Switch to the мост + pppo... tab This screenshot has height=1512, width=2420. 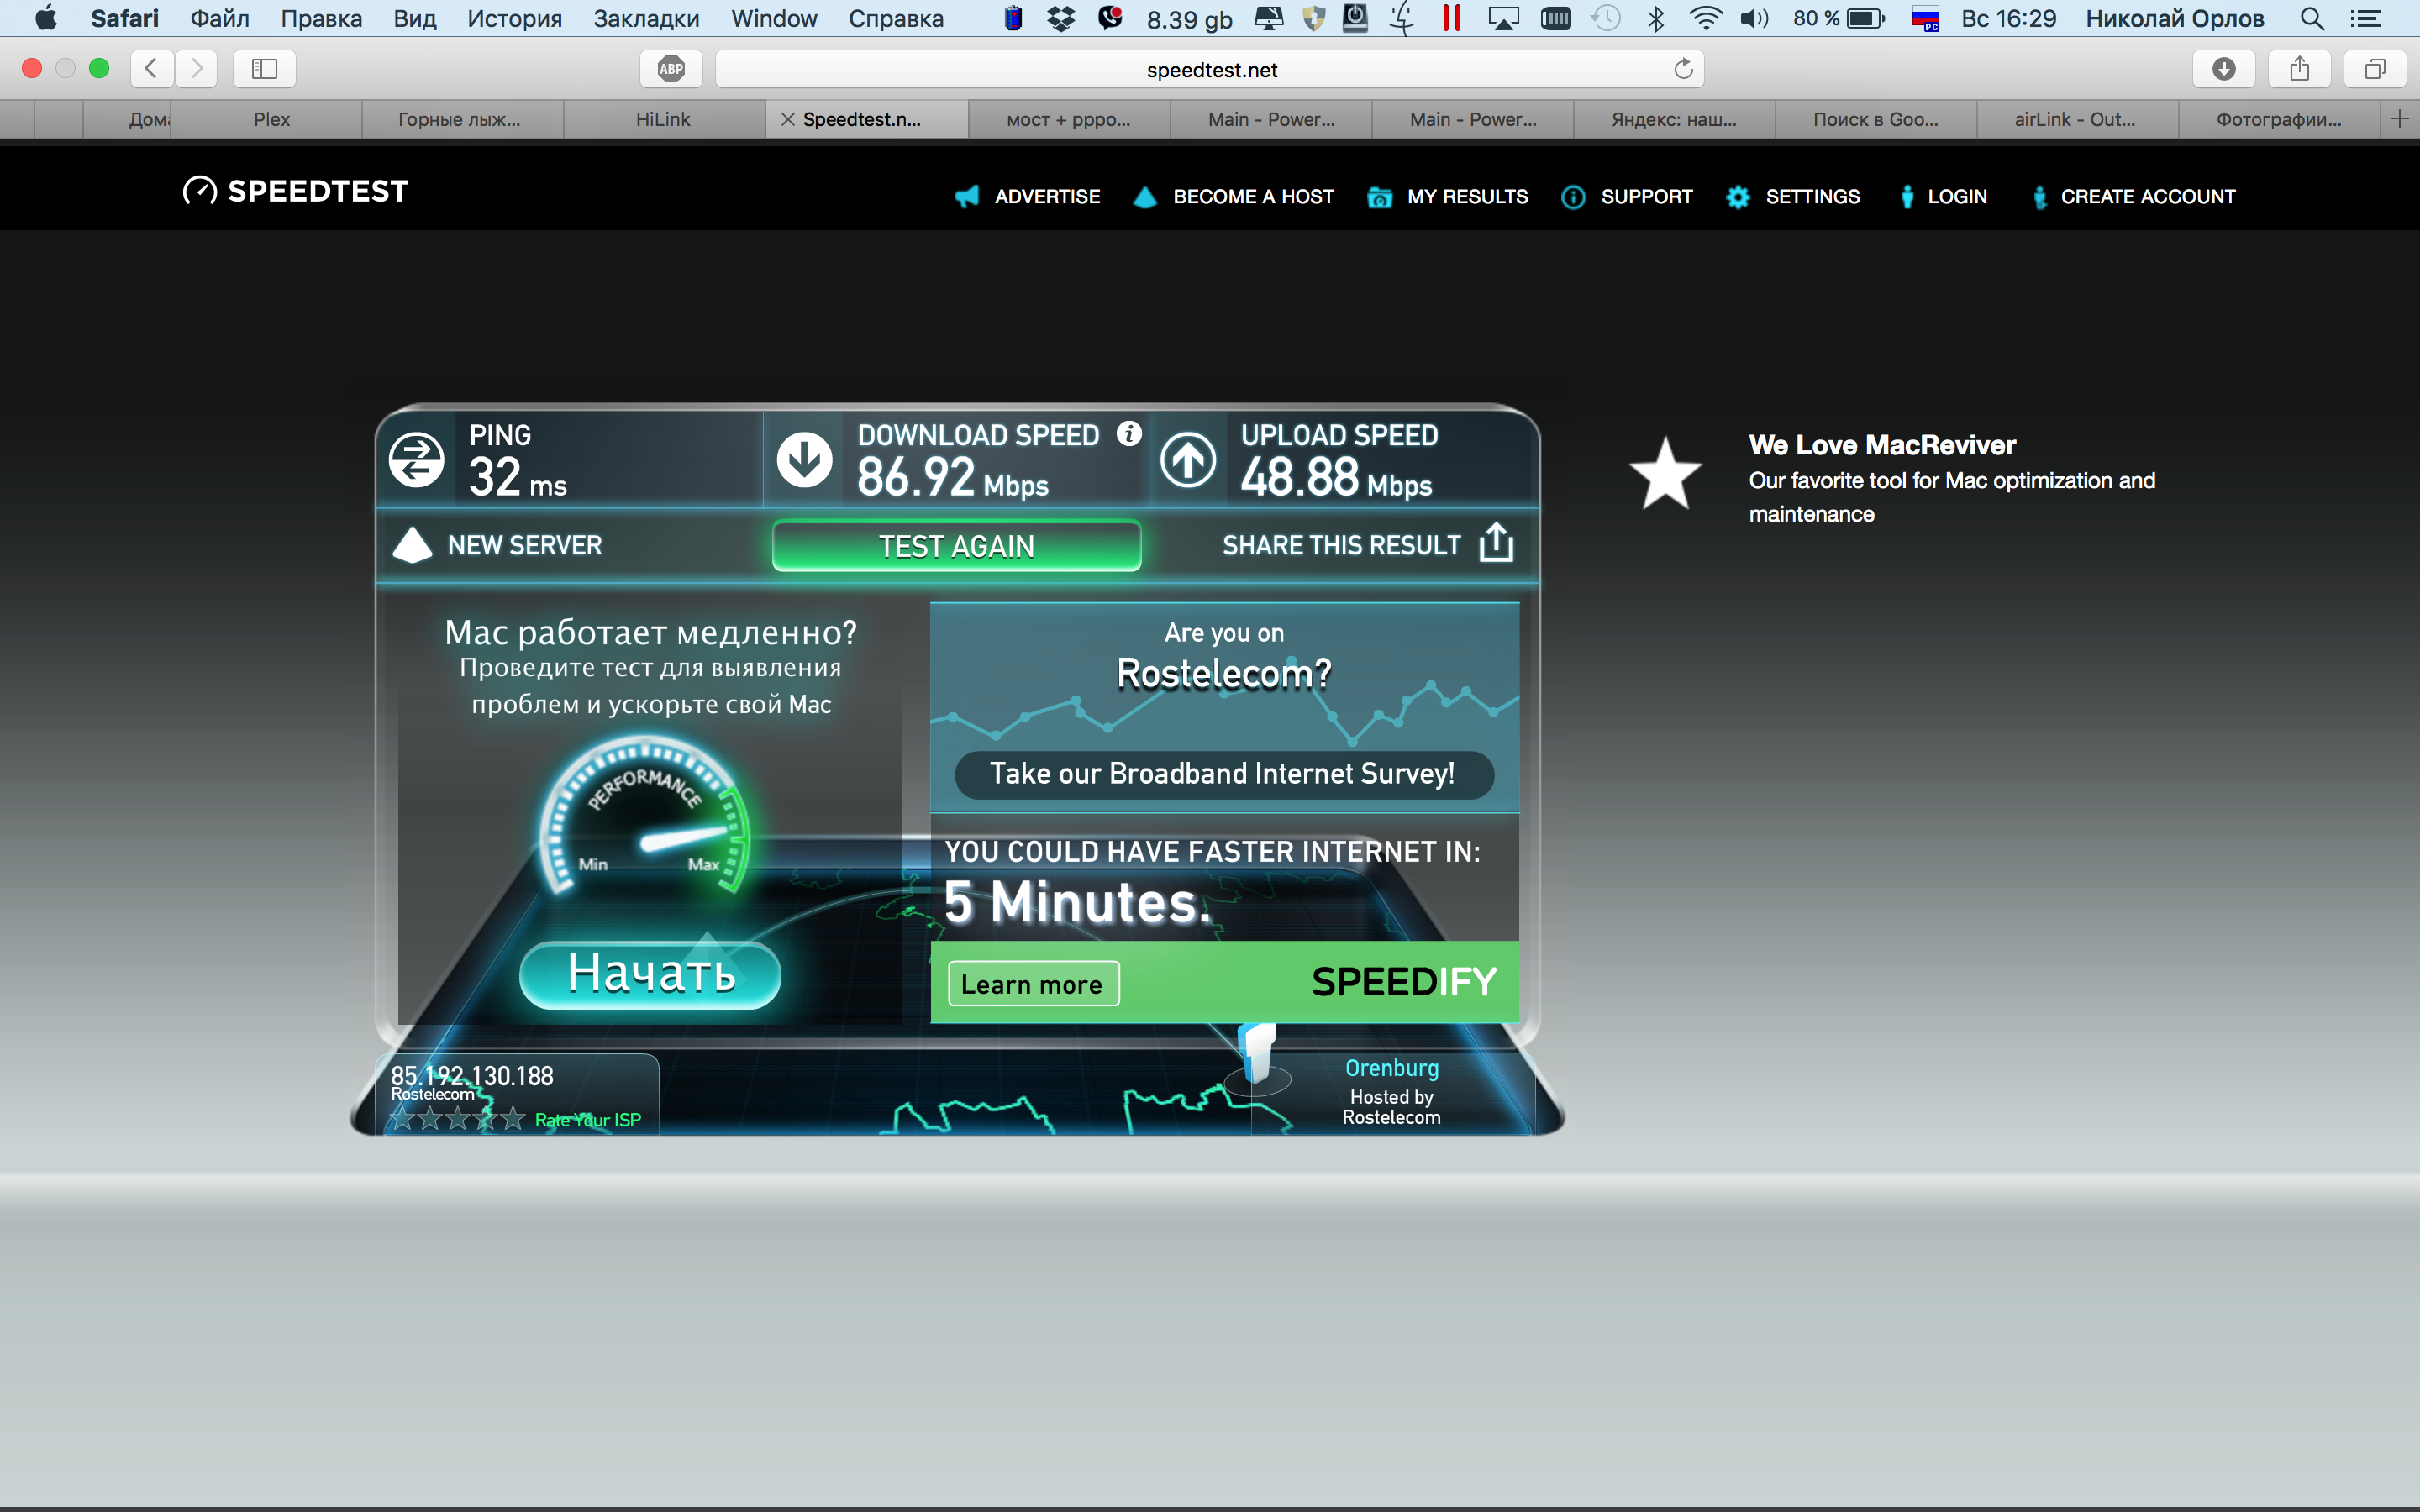coord(1068,120)
